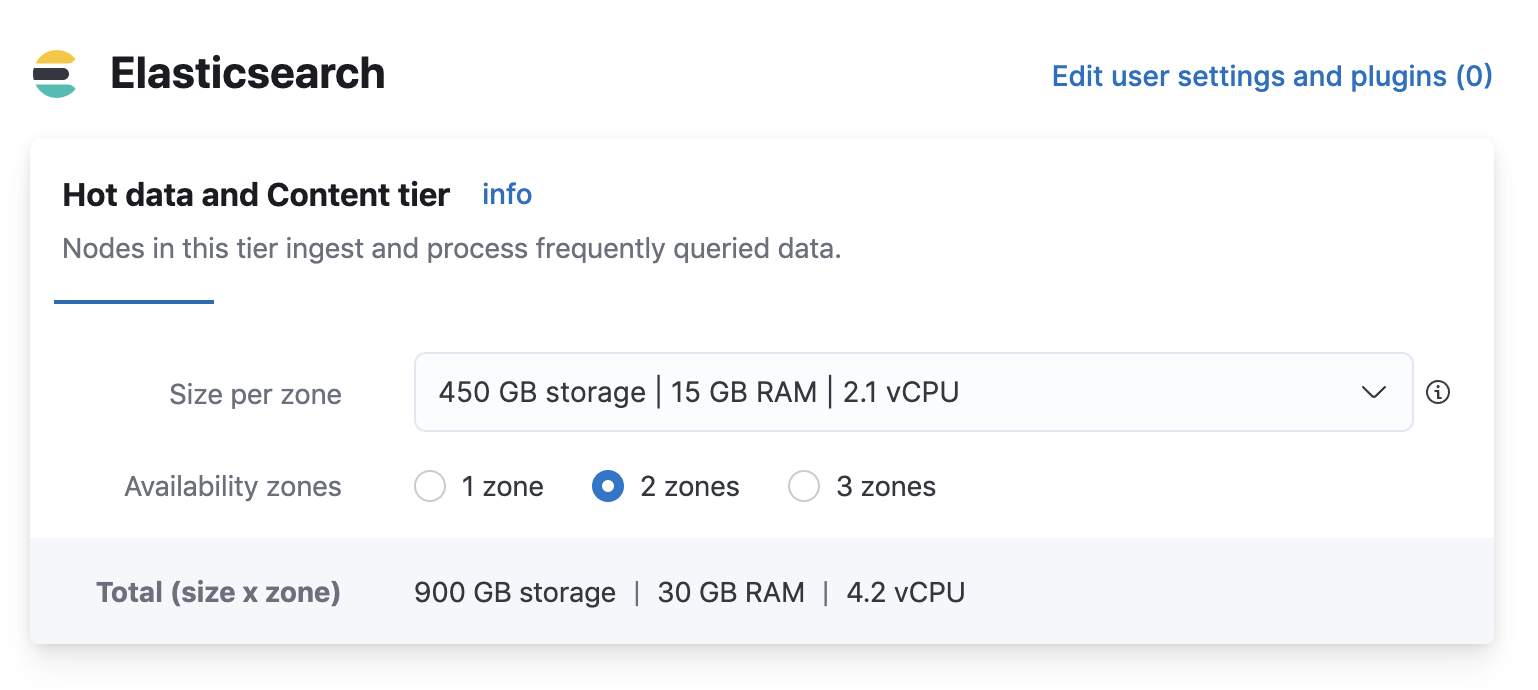Keep 2 zones selected by clicking its radio

click(x=607, y=486)
